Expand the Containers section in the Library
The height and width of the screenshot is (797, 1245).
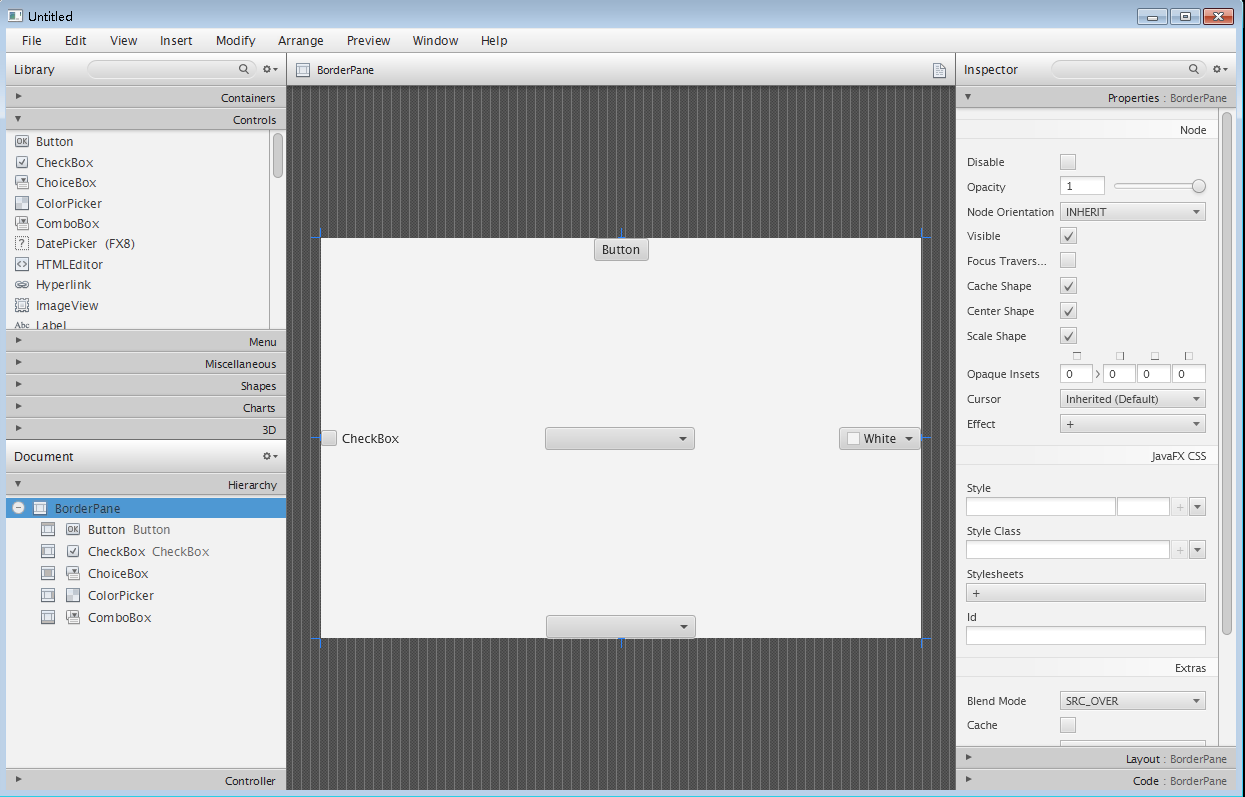(145, 98)
